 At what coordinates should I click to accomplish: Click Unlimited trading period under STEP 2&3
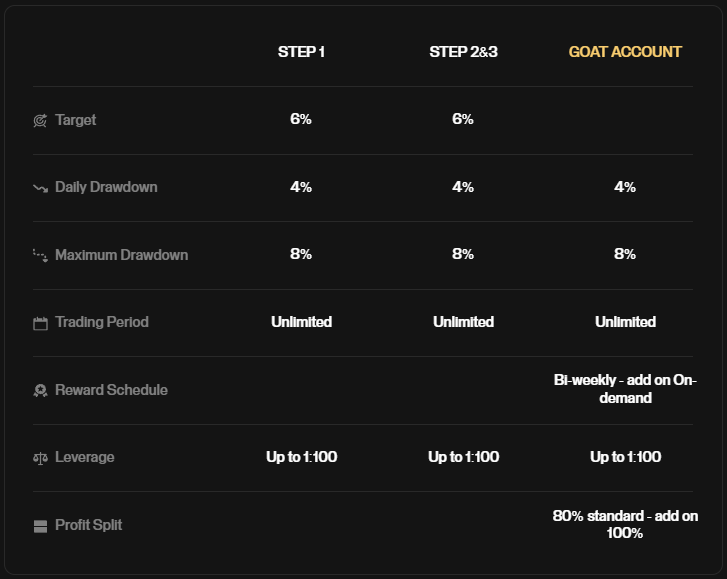[x=463, y=322]
